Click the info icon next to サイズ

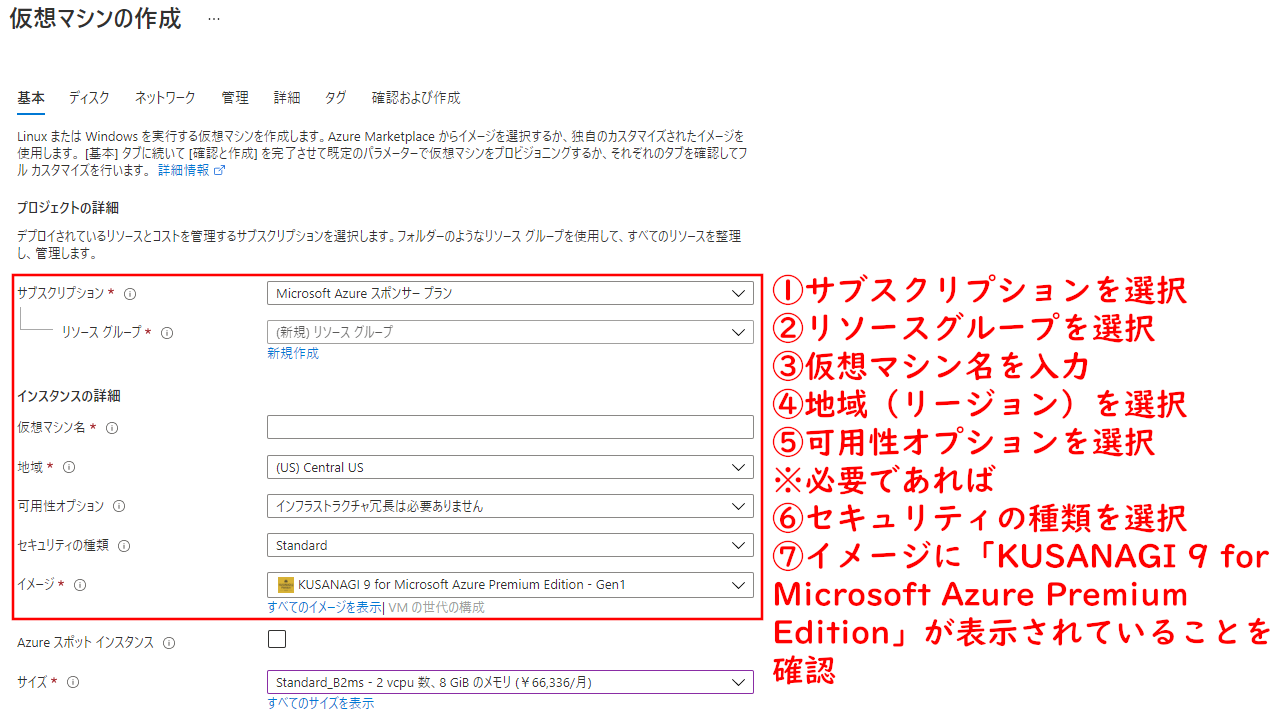coord(72,682)
